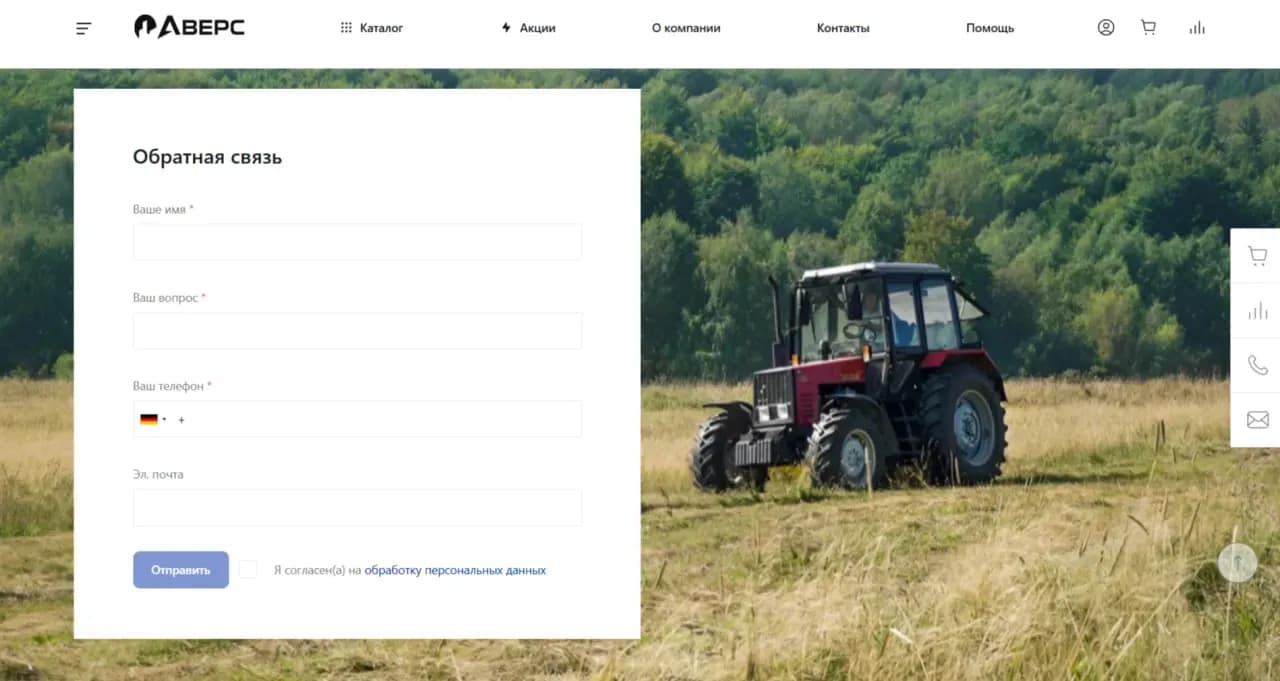This screenshot has width=1280, height=681.
Task: Open the Акции menu item
Action: (x=528, y=28)
